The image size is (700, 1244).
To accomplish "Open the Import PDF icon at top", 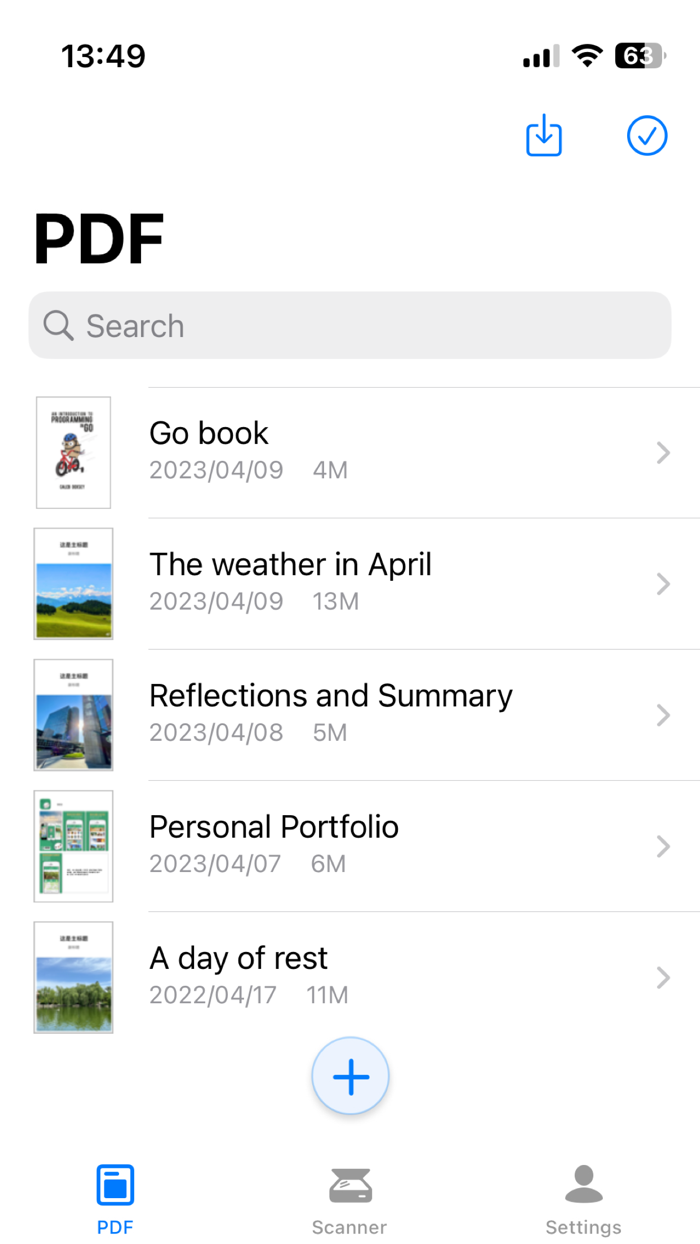I will [543, 136].
